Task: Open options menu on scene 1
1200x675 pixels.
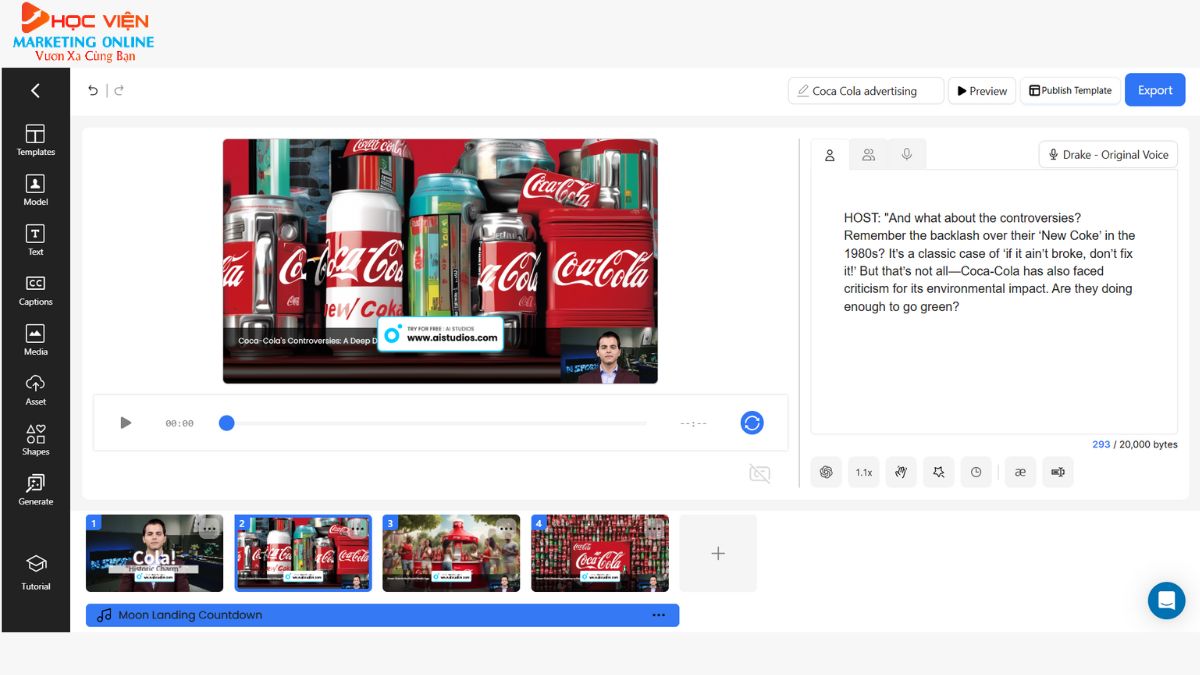Action: click(209, 528)
